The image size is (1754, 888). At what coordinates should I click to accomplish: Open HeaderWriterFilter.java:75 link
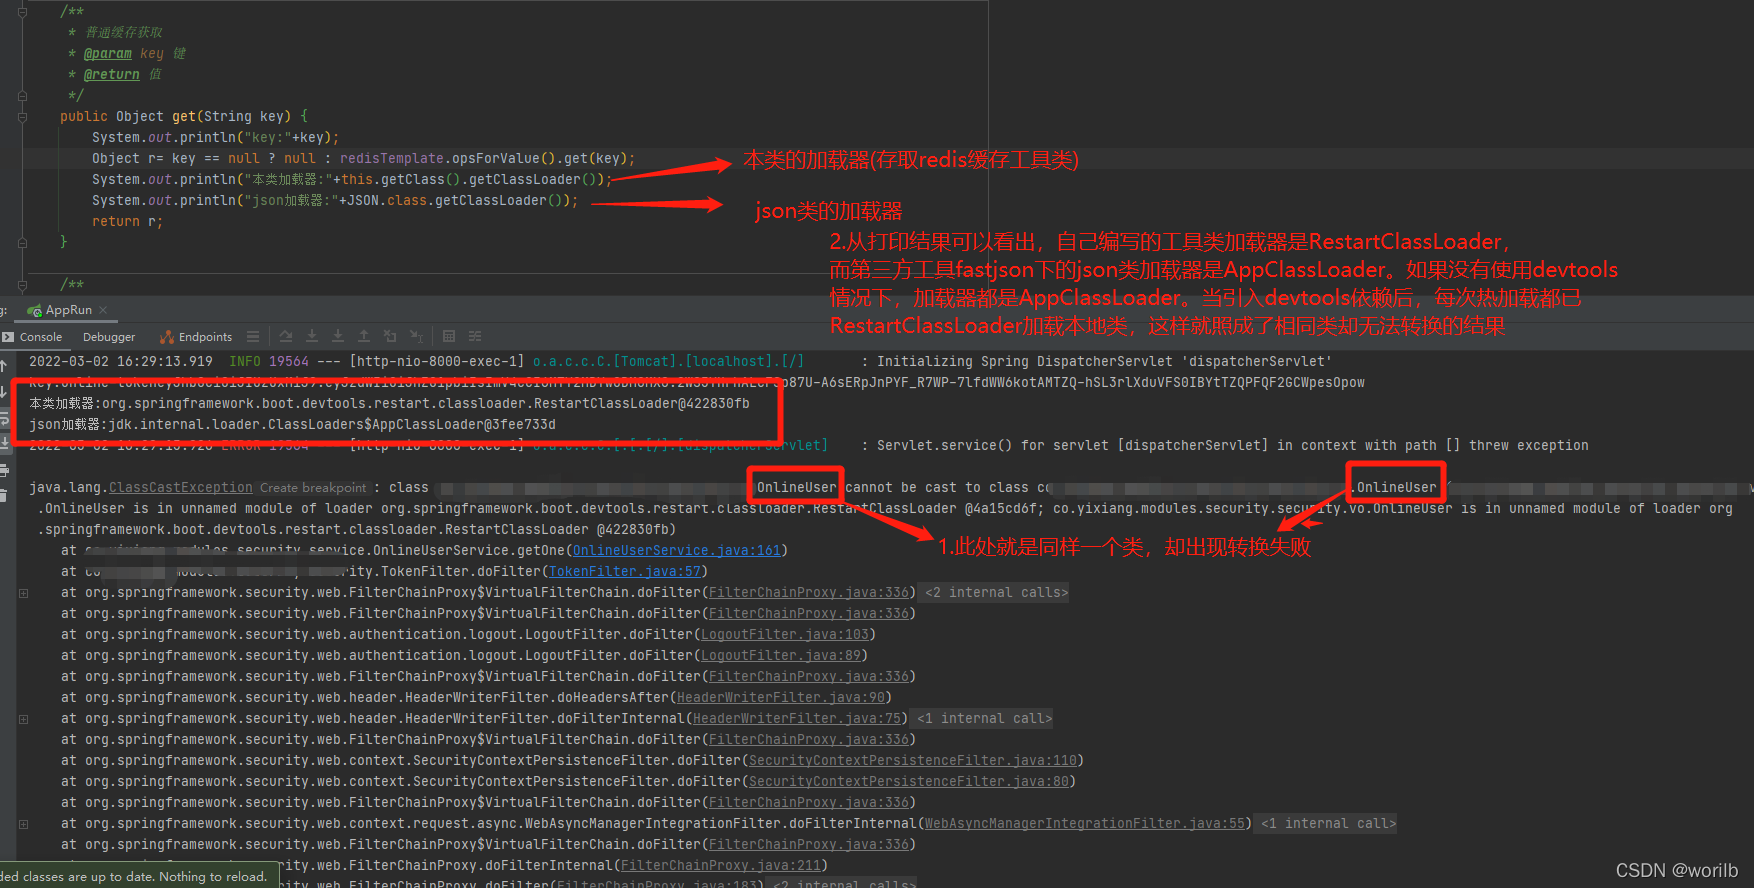797,718
